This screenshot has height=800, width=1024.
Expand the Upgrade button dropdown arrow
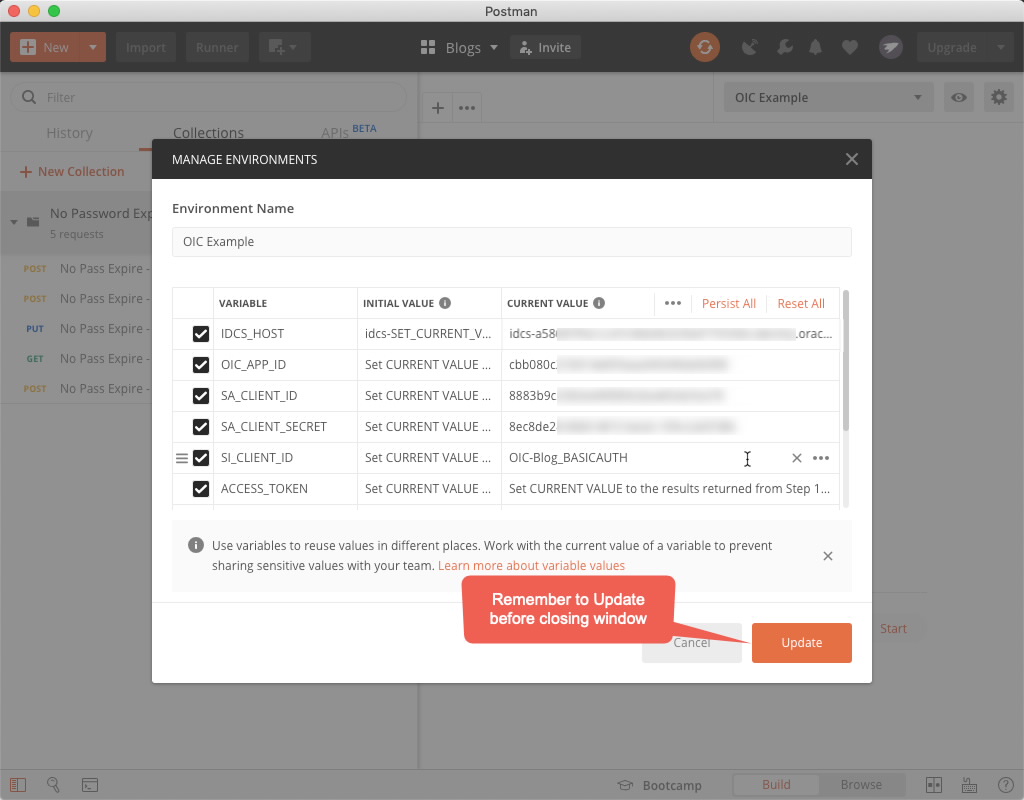1000,47
